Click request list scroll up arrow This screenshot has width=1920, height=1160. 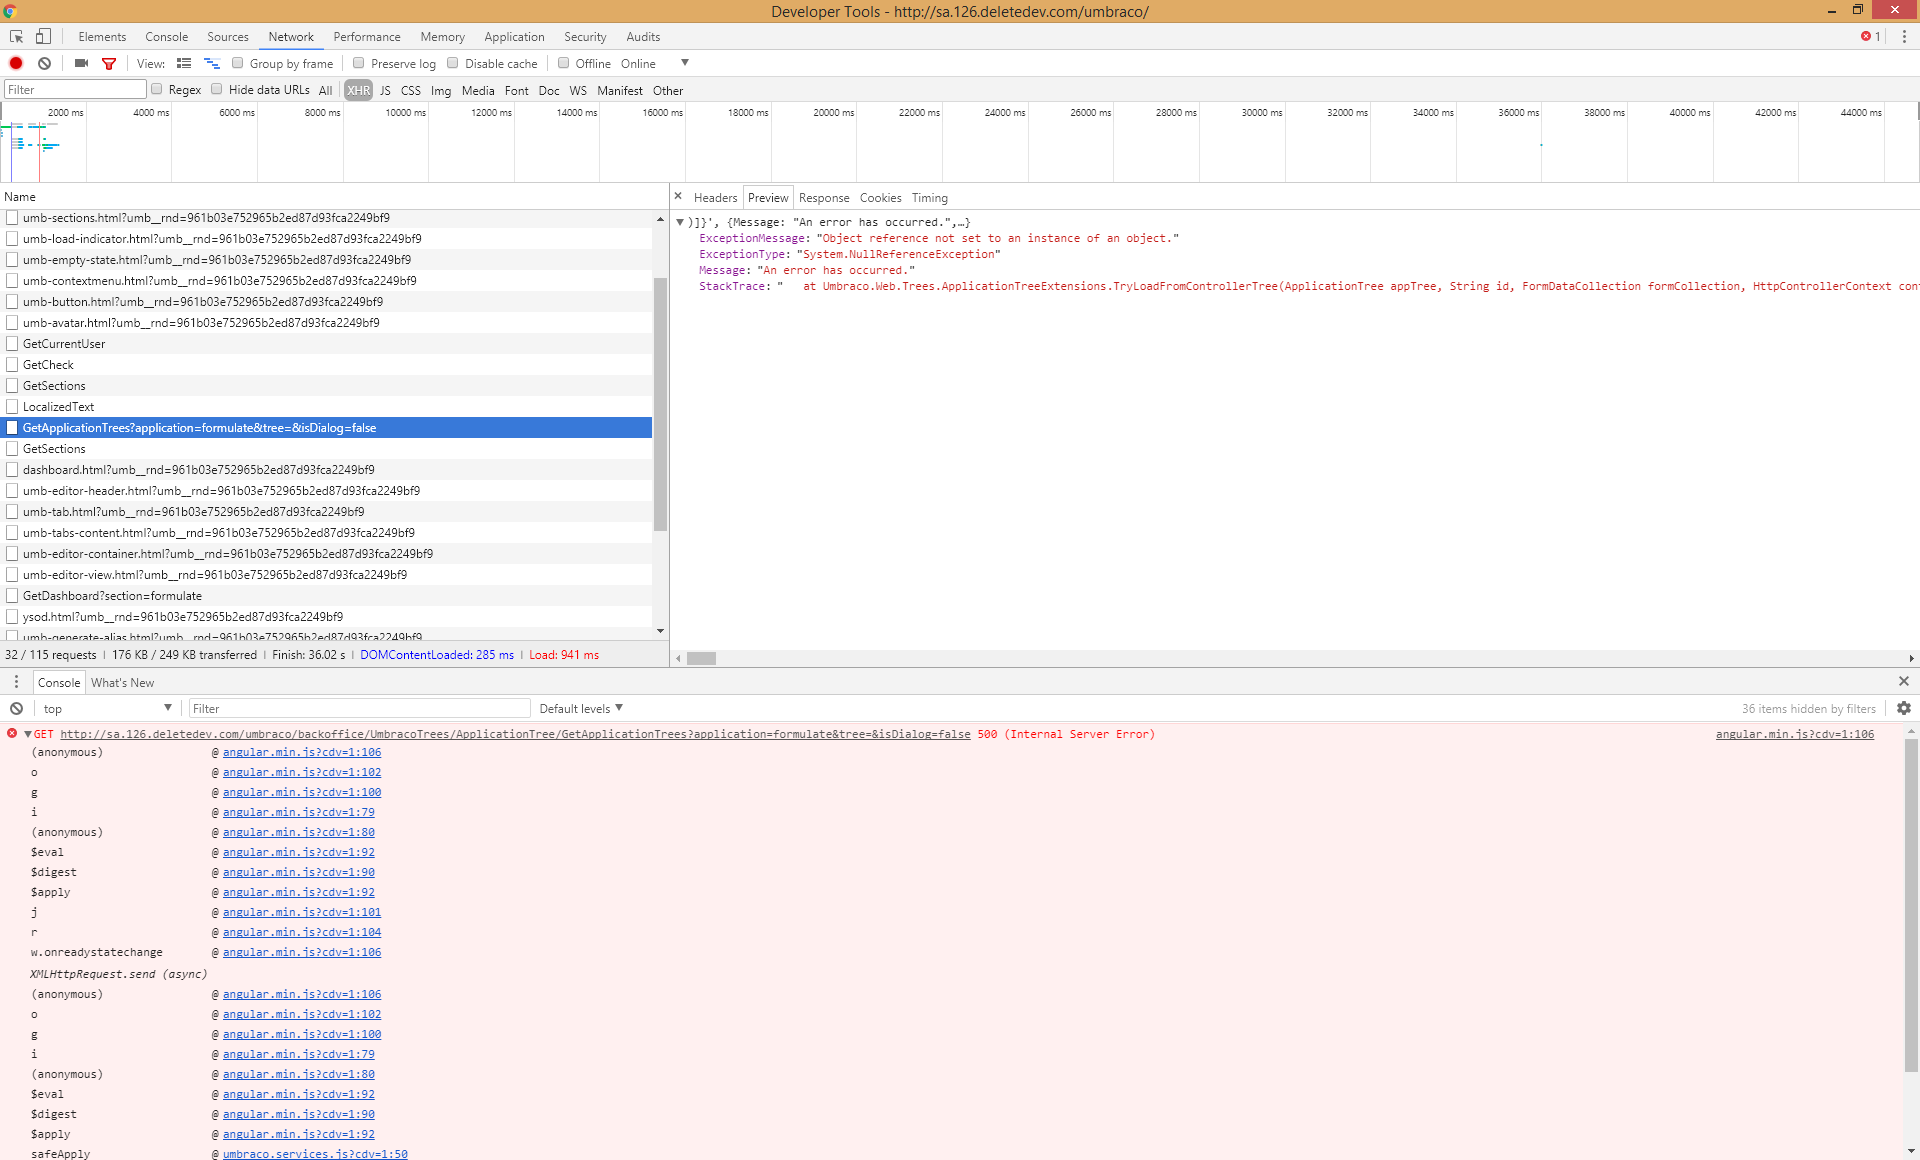(660, 219)
